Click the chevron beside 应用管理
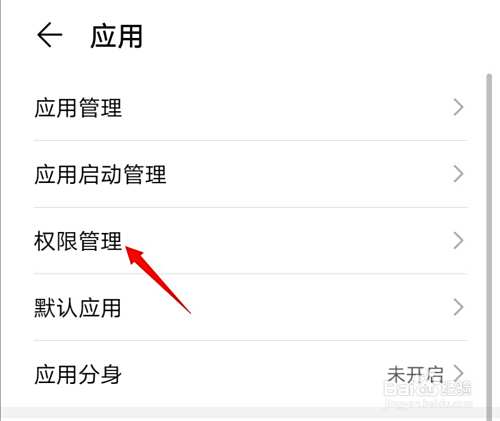500x421 pixels. (459, 108)
